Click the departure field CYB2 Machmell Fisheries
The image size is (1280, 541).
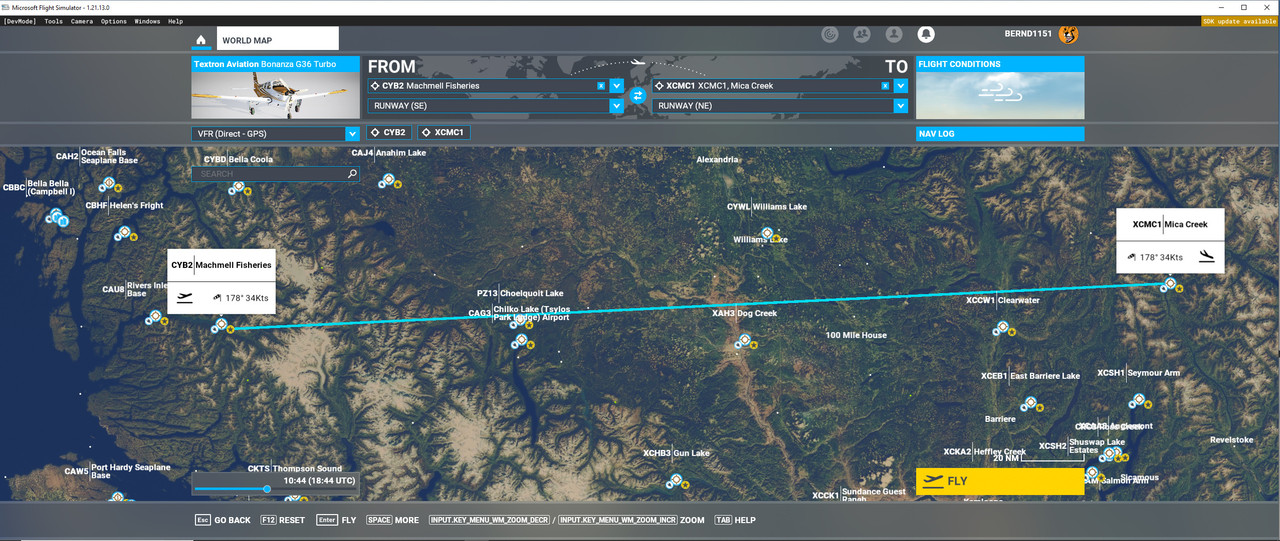pyautogui.click(x=488, y=86)
